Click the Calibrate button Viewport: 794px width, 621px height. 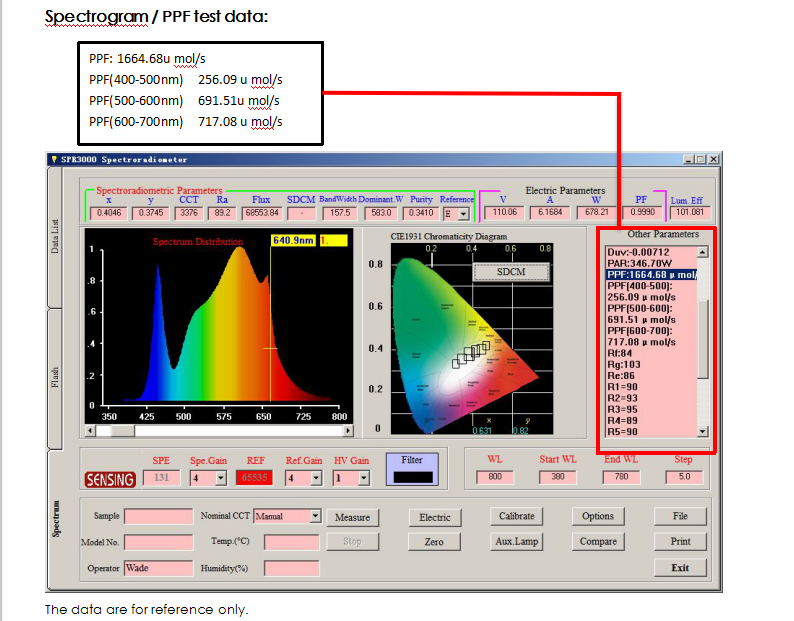[517, 516]
